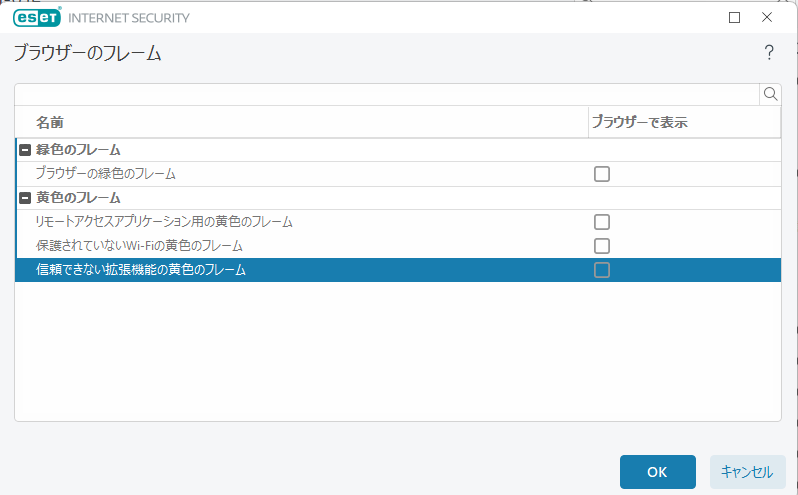This screenshot has height=495, width=798.
Task: Toggle リモートアクセスアプリケーション用の黄色のフレーム checkbox
Action: click(x=601, y=222)
